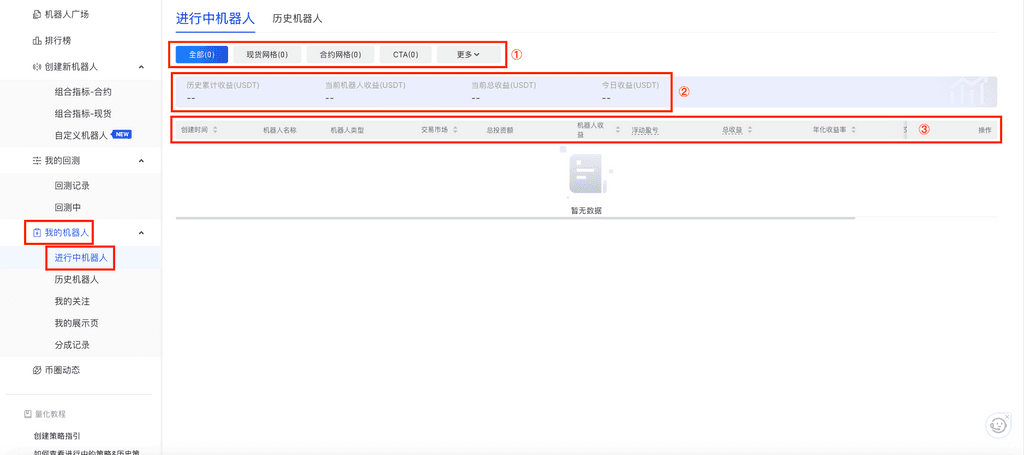The height and width of the screenshot is (455, 1024).
Task: Open the 更多 filter dropdown
Action: pos(468,54)
